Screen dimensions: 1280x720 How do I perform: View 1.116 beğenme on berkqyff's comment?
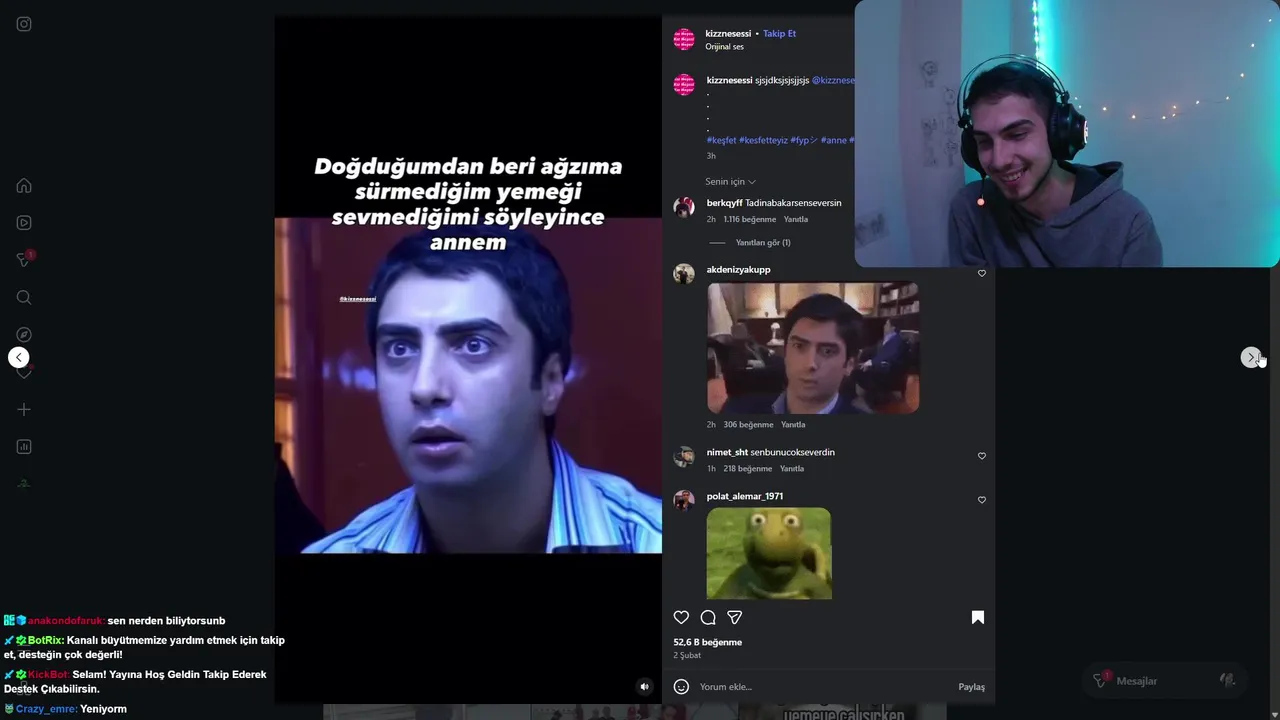tap(750, 219)
